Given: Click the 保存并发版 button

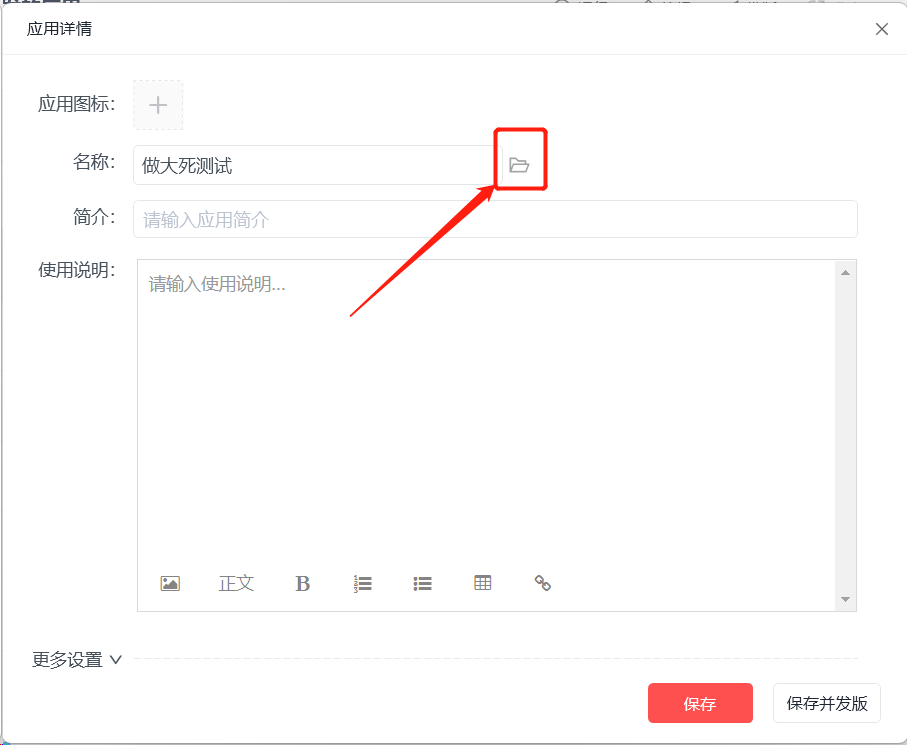Looking at the screenshot, I should [827, 703].
